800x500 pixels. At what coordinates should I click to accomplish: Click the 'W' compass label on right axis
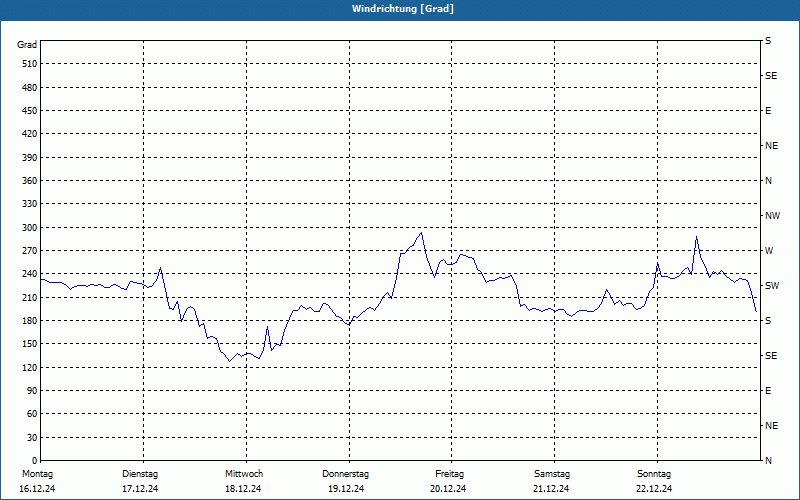pyautogui.click(x=769, y=251)
